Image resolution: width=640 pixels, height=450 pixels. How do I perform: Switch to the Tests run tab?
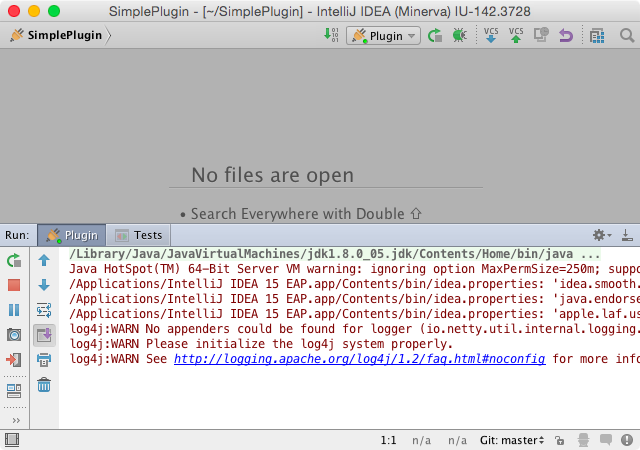(x=138, y=235)
